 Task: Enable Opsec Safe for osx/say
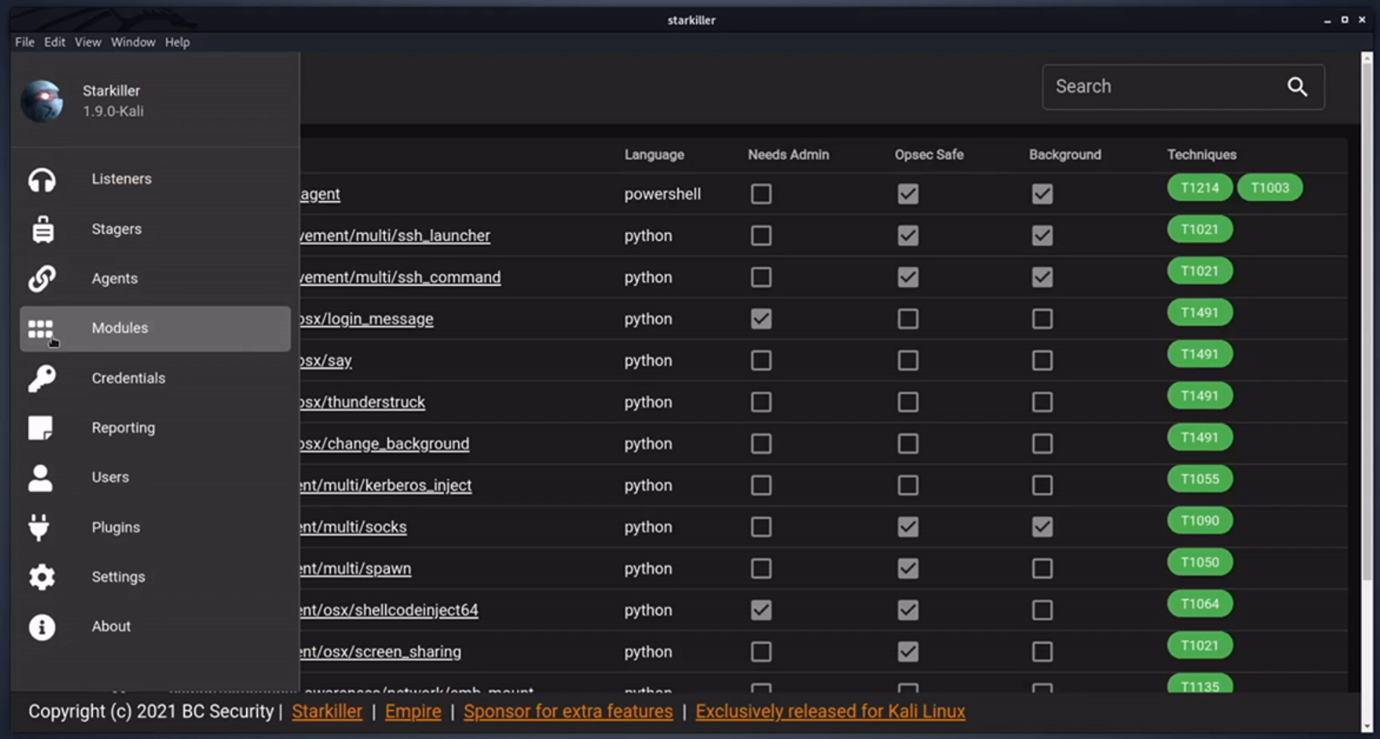pos(908,360)
